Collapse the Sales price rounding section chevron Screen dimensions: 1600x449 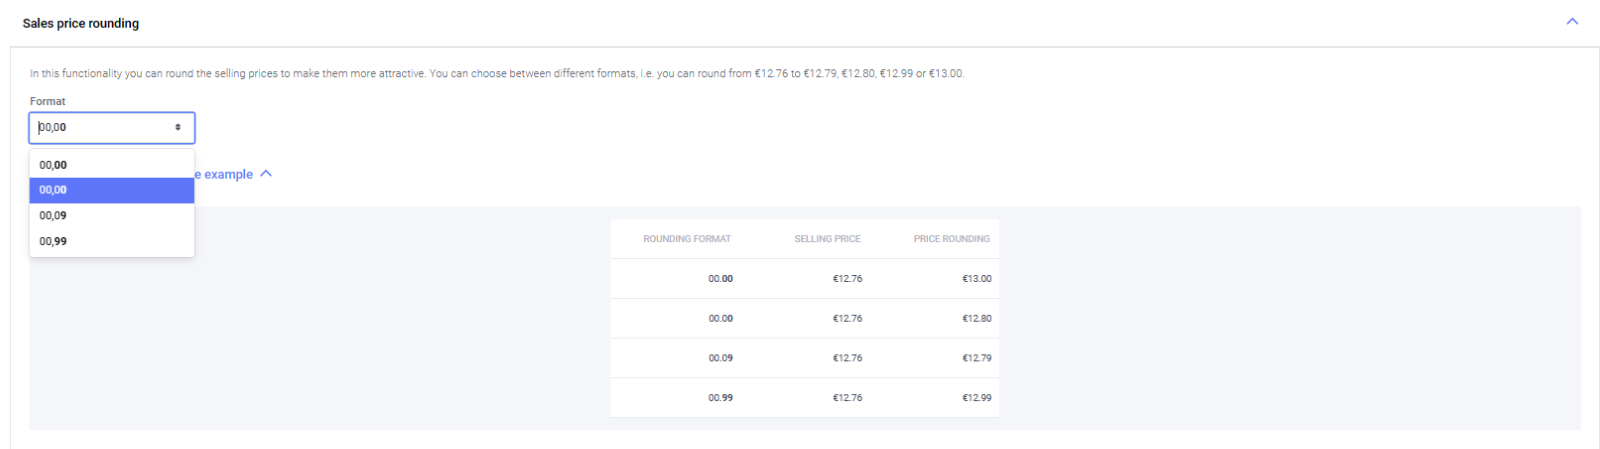[1572, 21]
